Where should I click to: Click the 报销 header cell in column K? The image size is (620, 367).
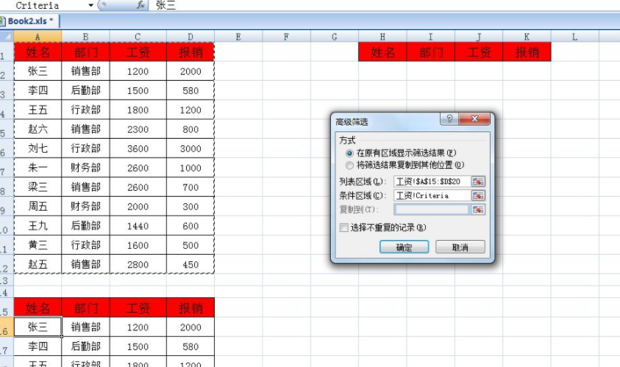click(527, 52)
